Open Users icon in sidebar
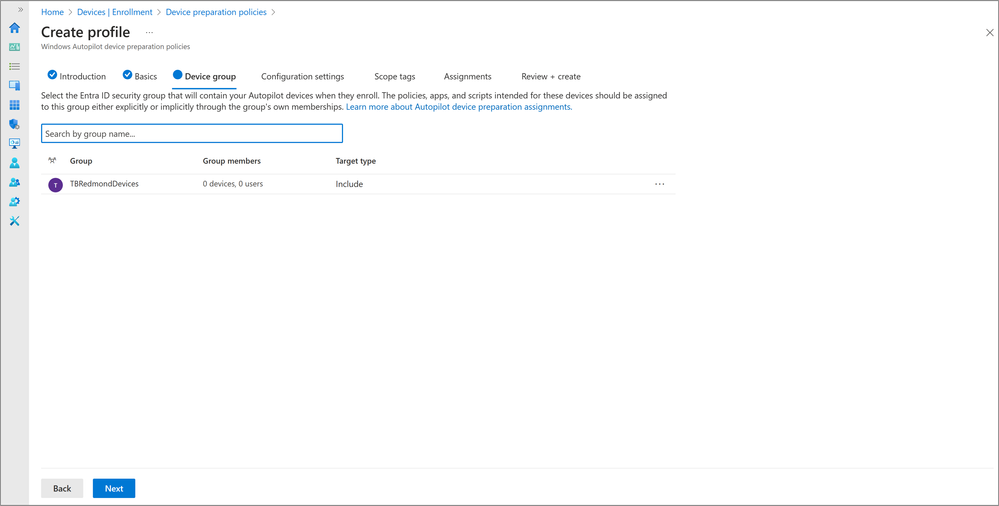This screenshot has width=999, height=506. coord(15,163)
